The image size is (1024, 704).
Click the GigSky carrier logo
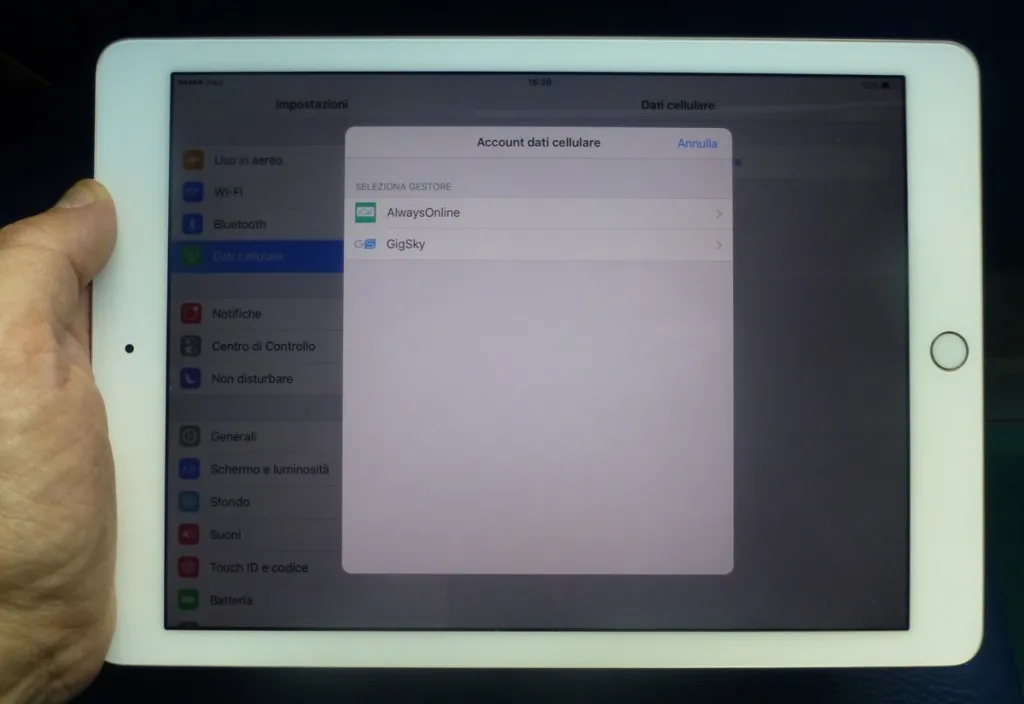click(365, 244)
